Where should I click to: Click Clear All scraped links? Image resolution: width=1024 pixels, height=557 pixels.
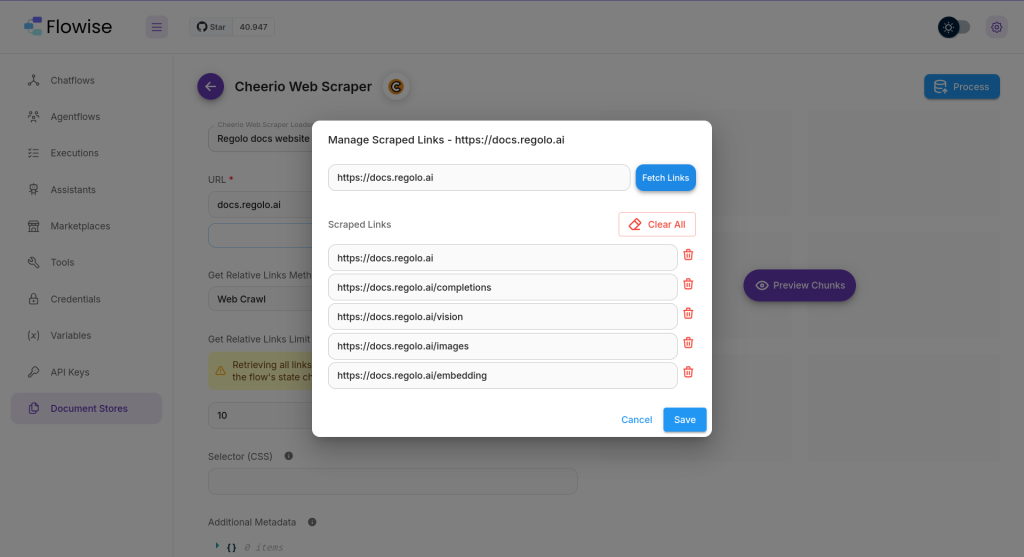coord(657,224)
